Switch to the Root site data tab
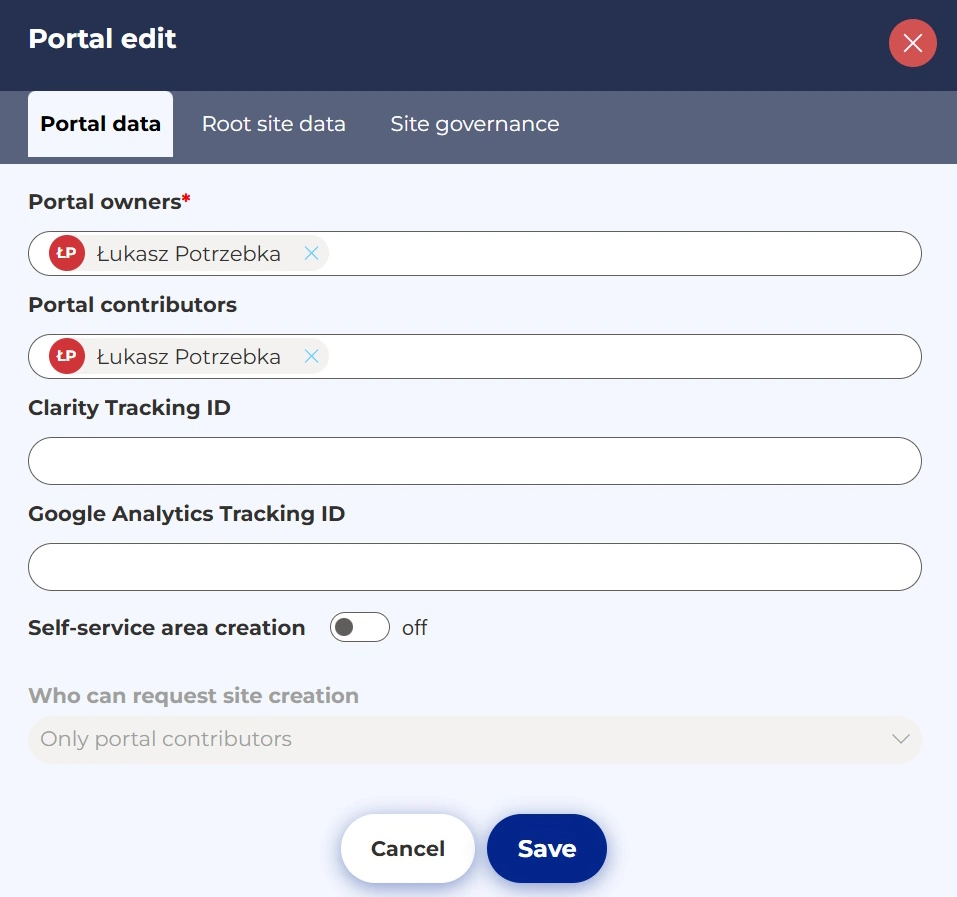The height and width of the screenshot is (897, 957). 273,124
